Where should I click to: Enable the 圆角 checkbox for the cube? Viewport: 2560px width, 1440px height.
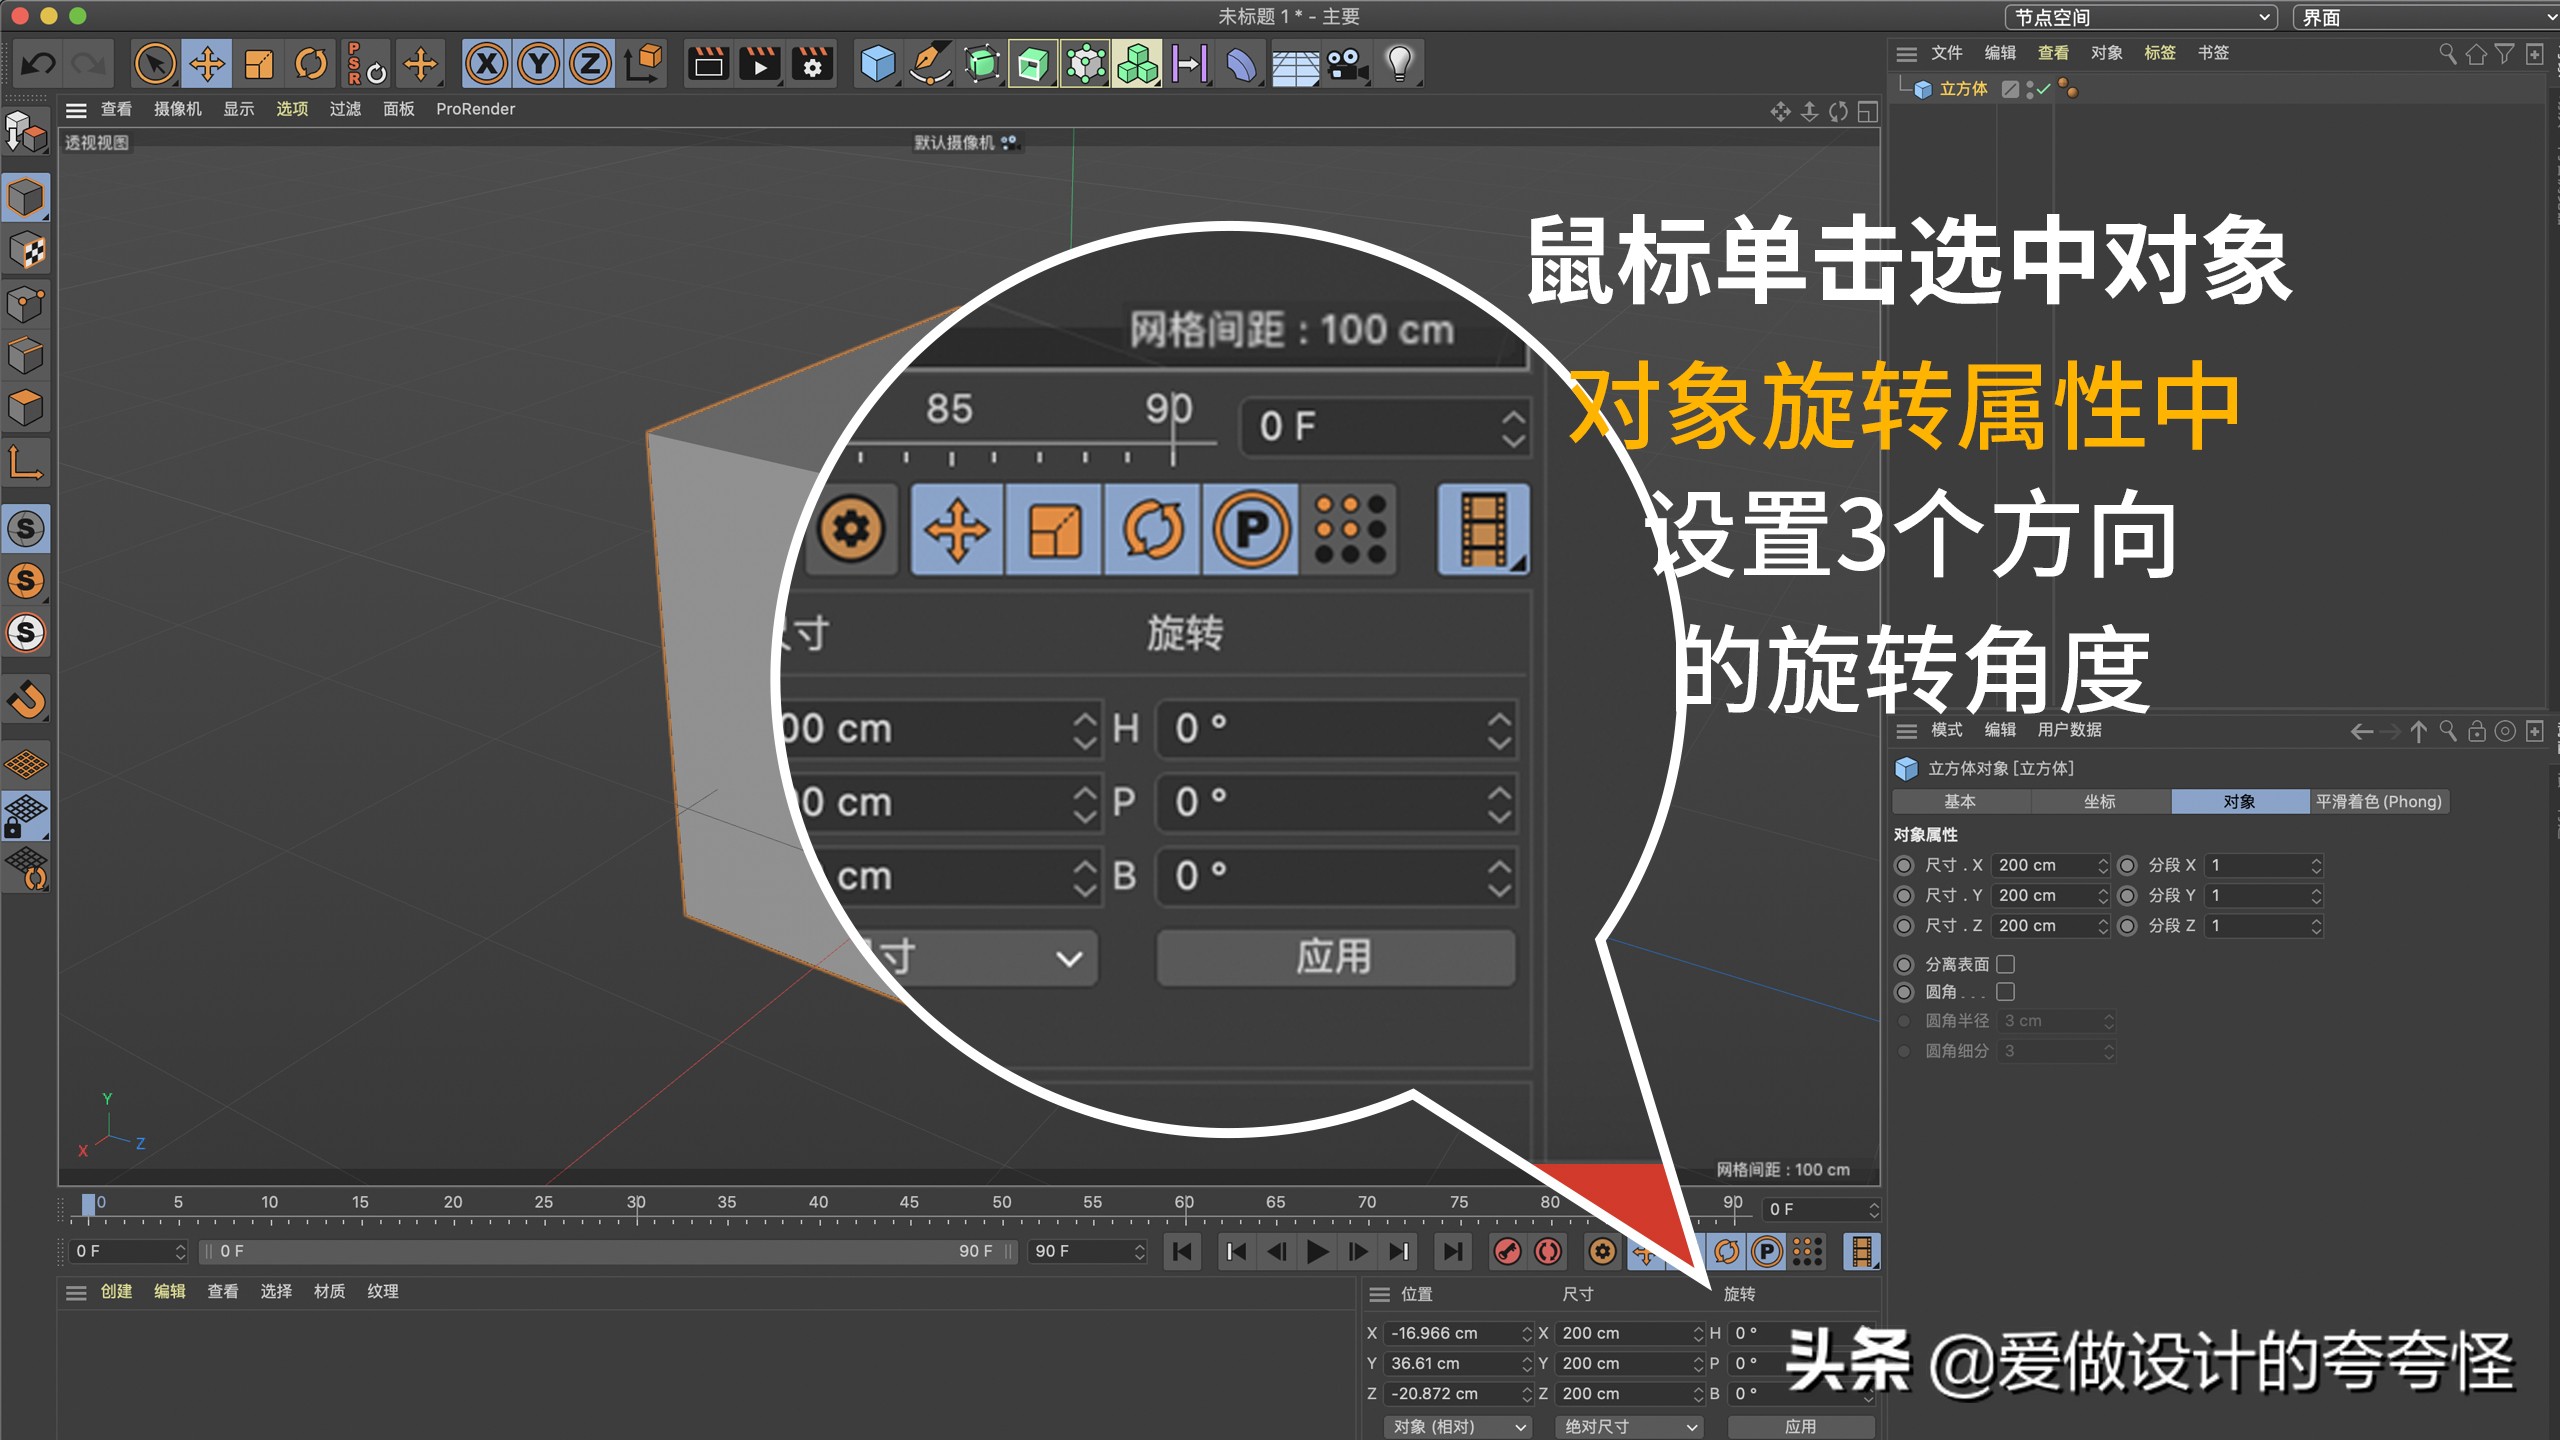tap(2007, 991)
